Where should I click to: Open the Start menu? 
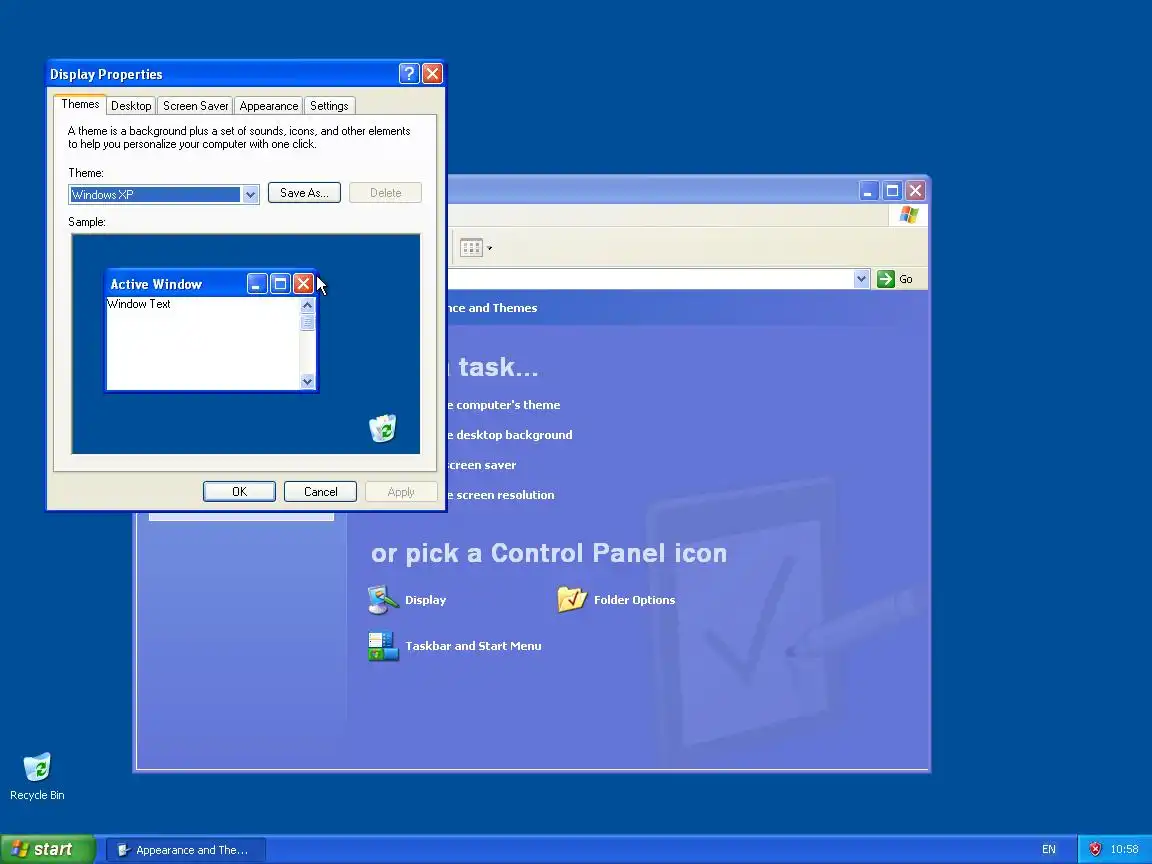click(x=48, y=849)
